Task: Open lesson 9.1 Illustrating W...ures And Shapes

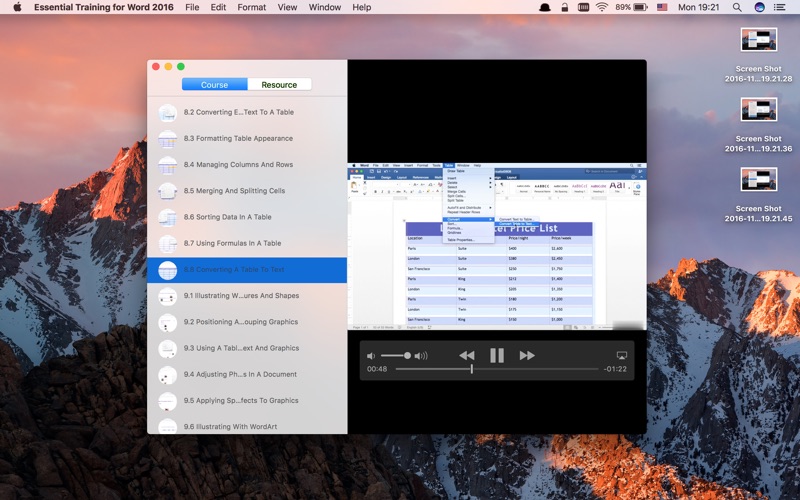Action: [247, 296]
